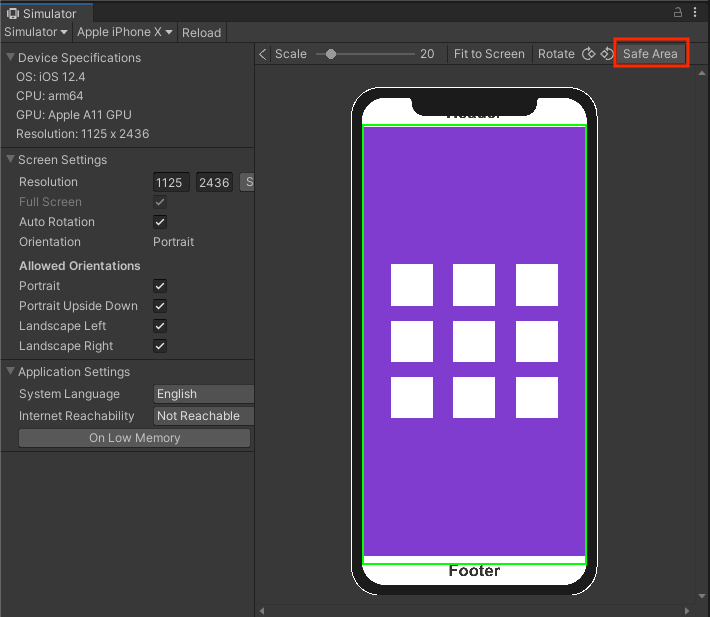Click the OS: iOS 12.4 text
The image size is (710, 617).
pyautogui.click(x=51, y=77)
